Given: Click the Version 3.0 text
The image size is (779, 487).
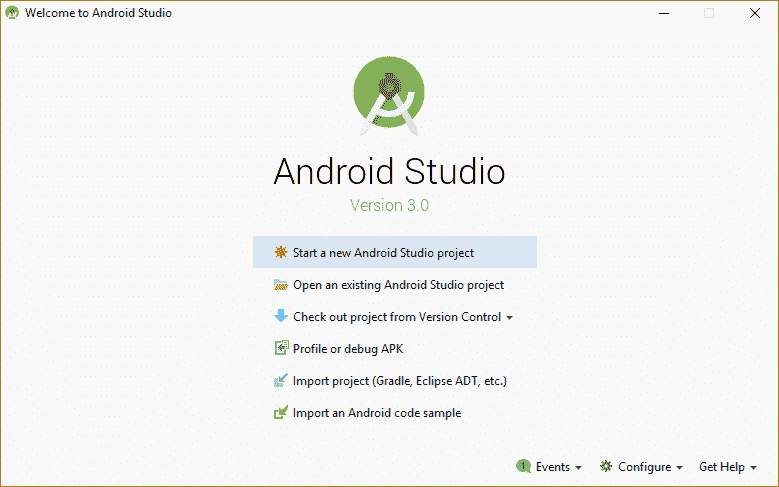Looking at the screenshot, I should pyautogui.click(x=389, y=205).
